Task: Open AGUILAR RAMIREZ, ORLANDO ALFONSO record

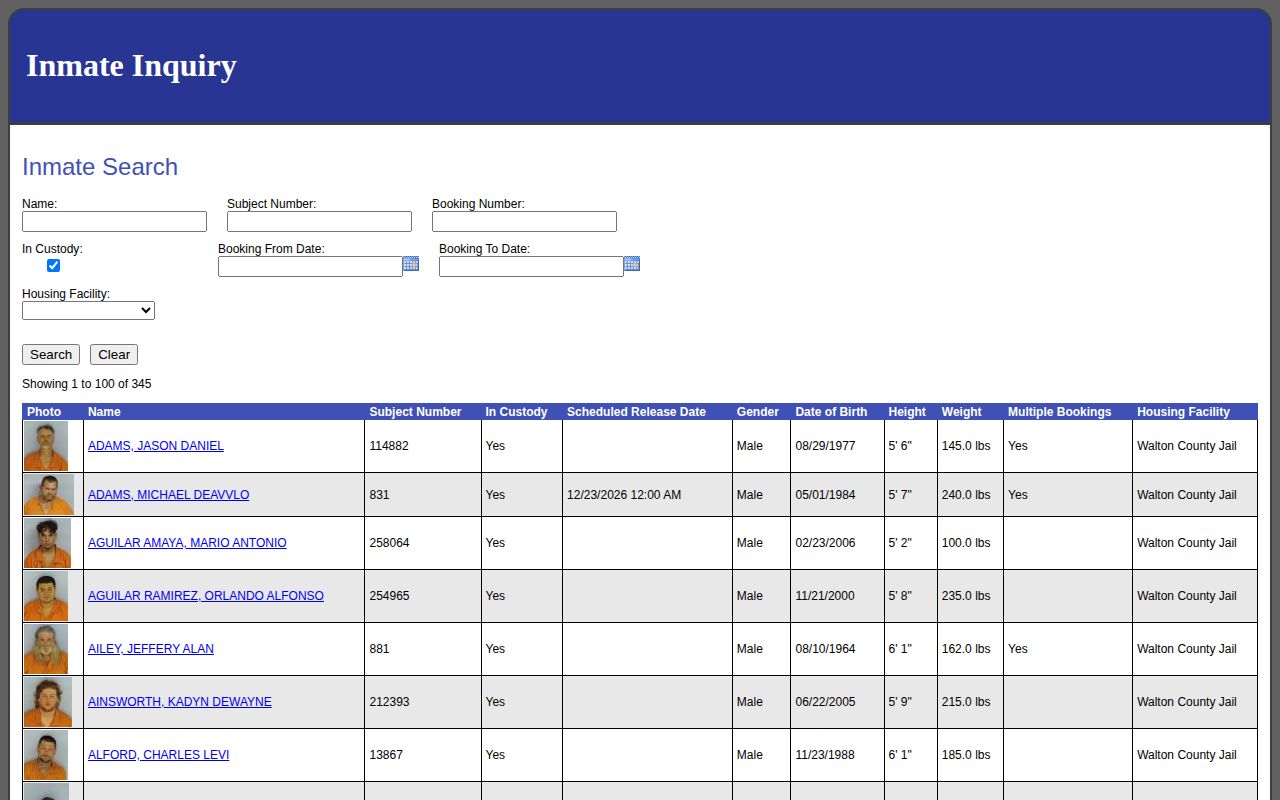Action: pyautogui.click(x=206, y=596)
